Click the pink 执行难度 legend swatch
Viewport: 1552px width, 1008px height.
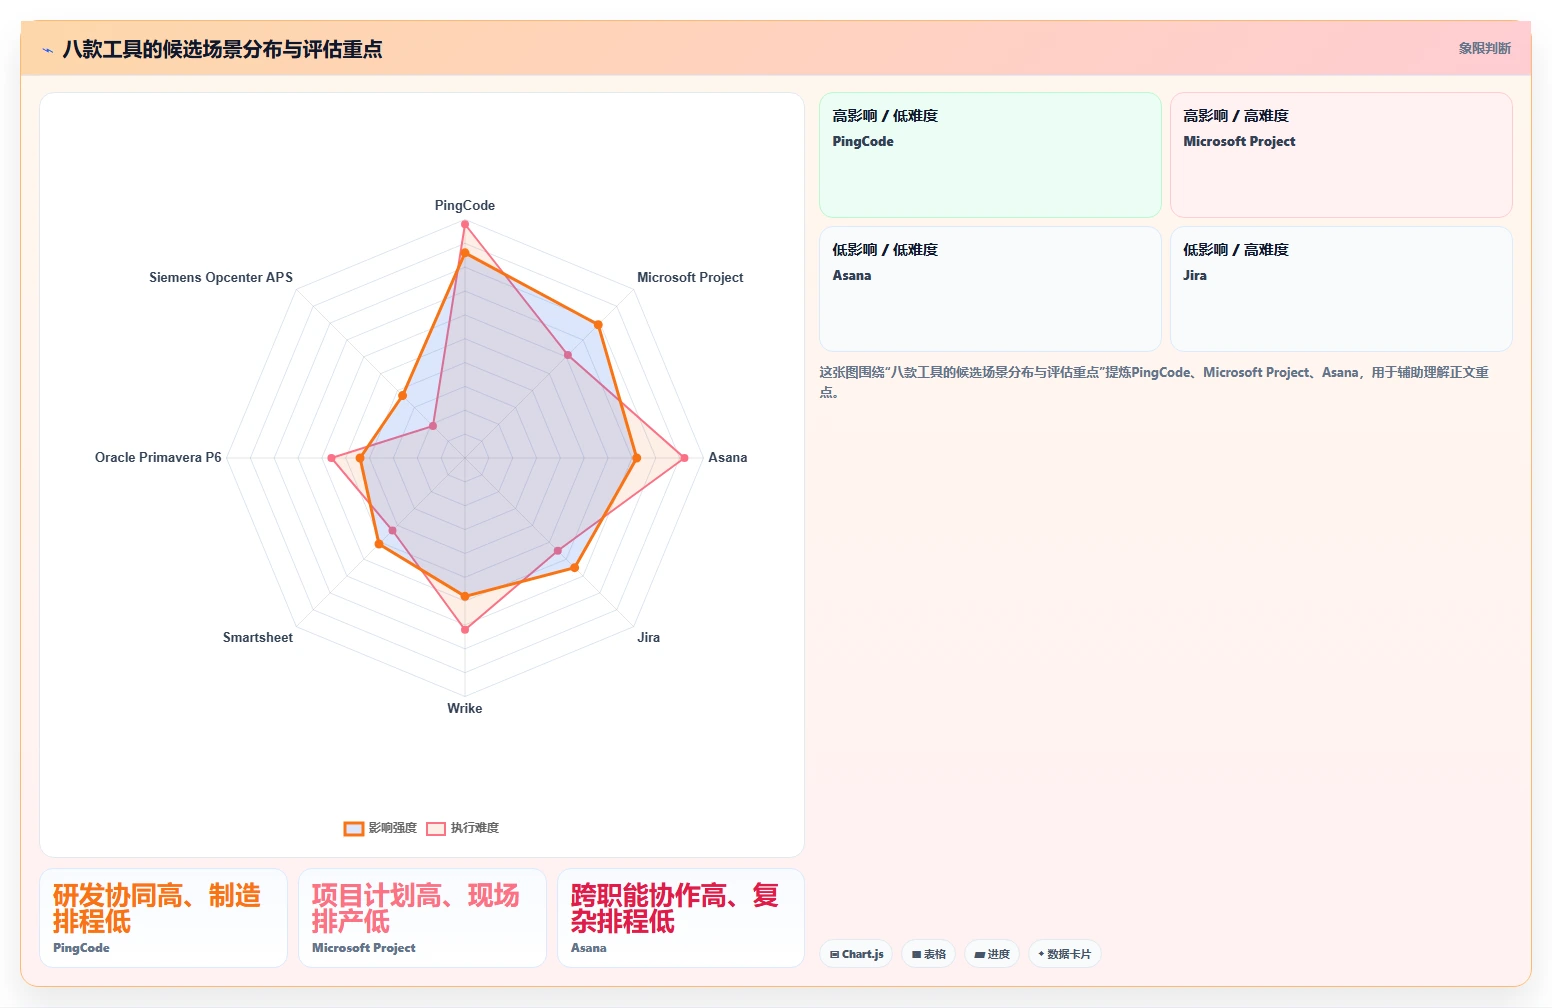click(436, 828)
